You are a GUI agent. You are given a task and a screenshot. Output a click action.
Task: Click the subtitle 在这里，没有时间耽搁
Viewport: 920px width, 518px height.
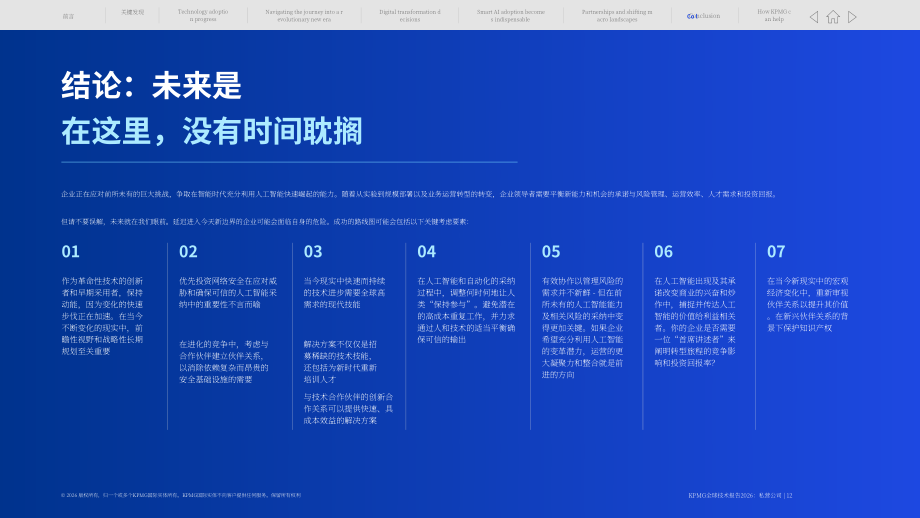click(x=212, y=131)
